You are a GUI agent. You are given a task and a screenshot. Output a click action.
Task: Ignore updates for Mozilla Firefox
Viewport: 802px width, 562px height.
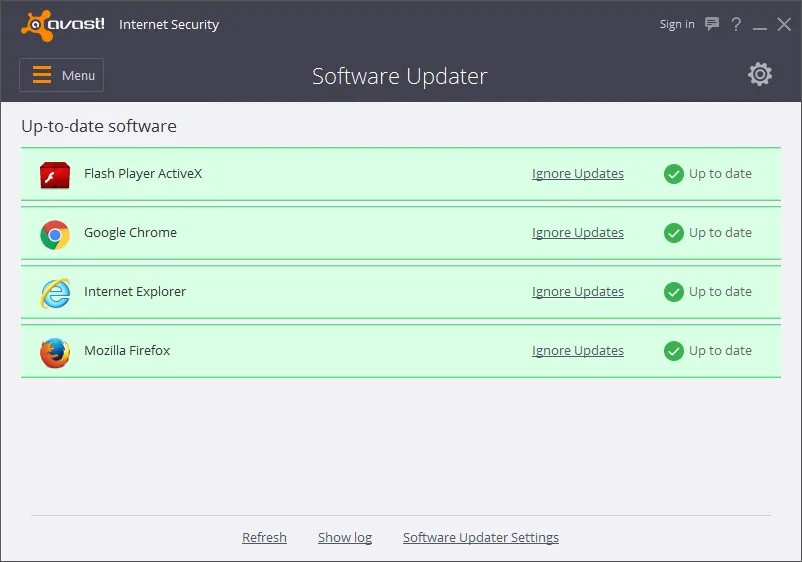coord(577,351)
